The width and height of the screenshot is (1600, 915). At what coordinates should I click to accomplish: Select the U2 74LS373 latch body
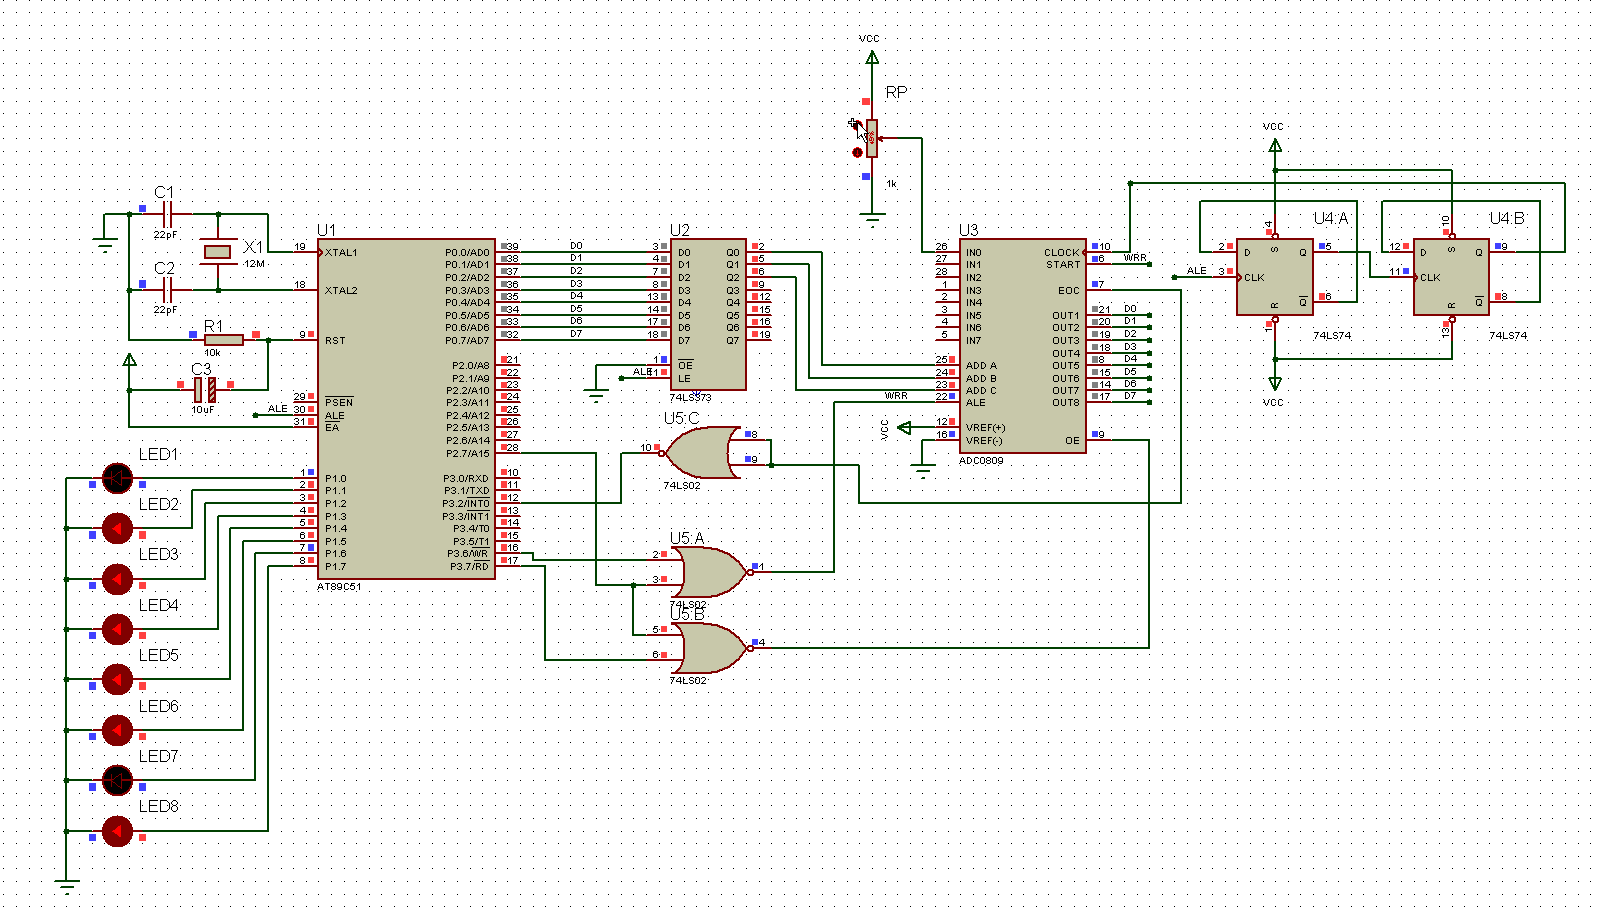point(708,315)
